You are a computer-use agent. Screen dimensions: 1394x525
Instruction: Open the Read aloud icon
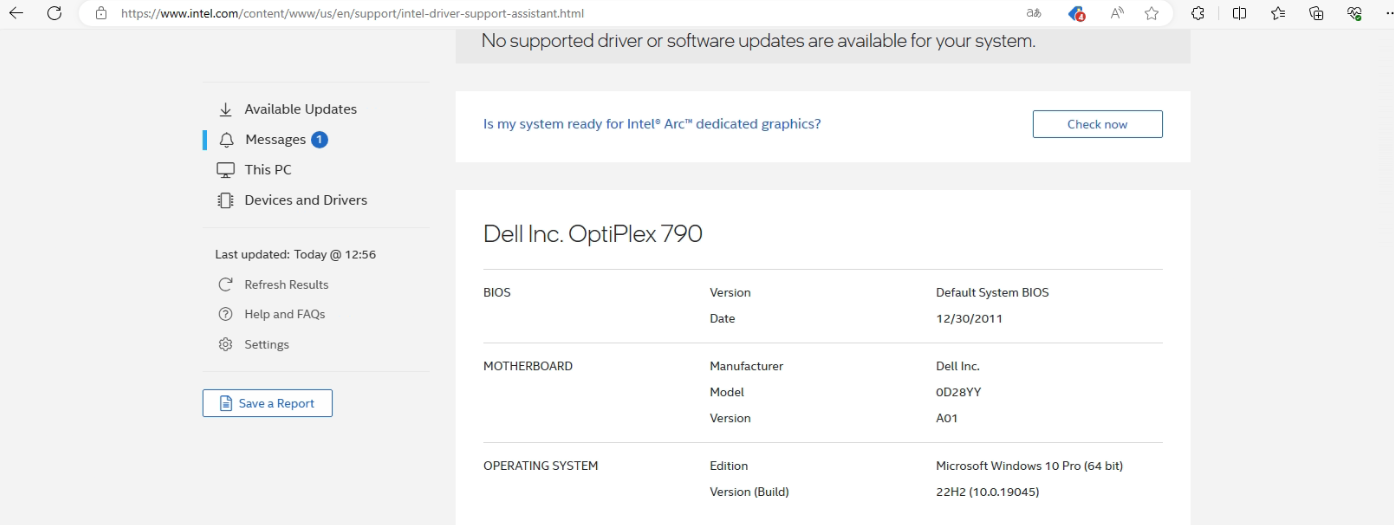pyautogui.click(x=1117, y=14)
